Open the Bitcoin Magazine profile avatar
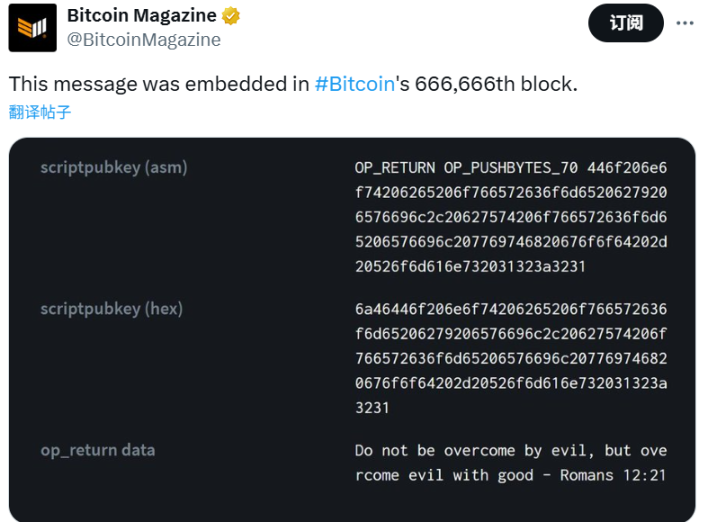 coord(33,28)
